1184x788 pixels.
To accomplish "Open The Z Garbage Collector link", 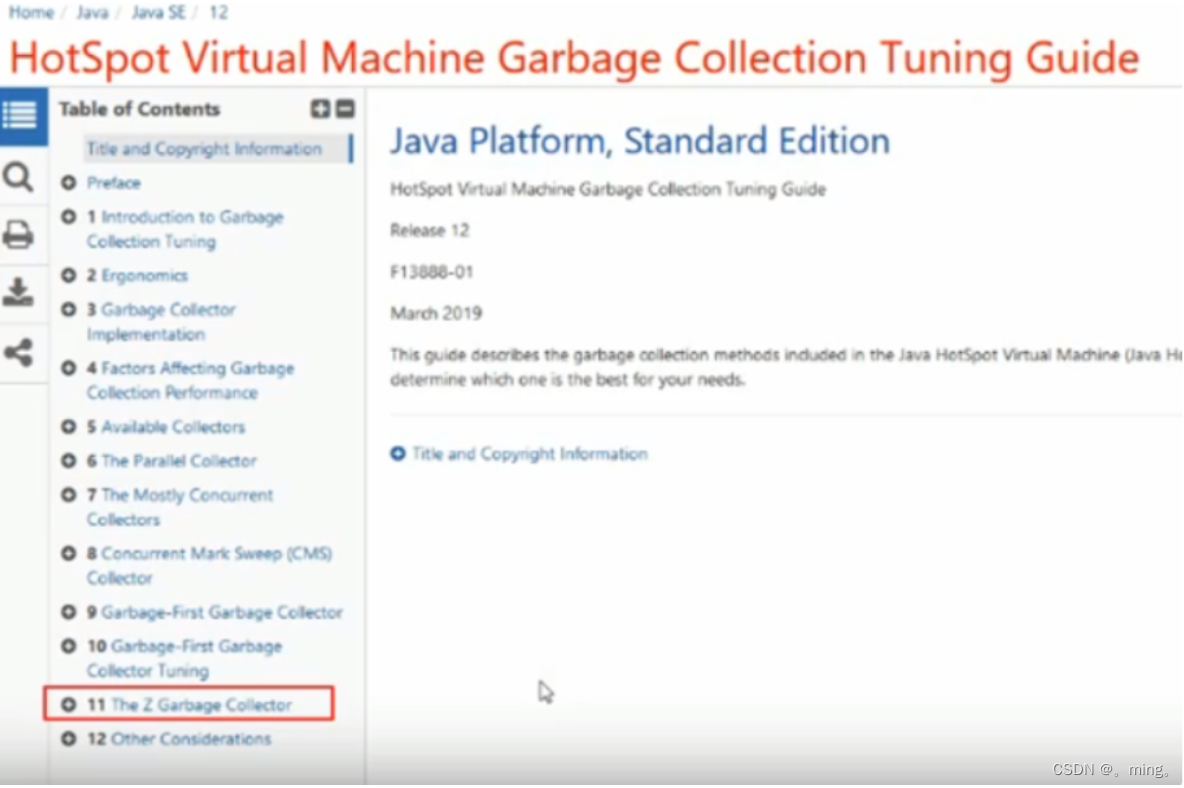I will click(201, 705).
